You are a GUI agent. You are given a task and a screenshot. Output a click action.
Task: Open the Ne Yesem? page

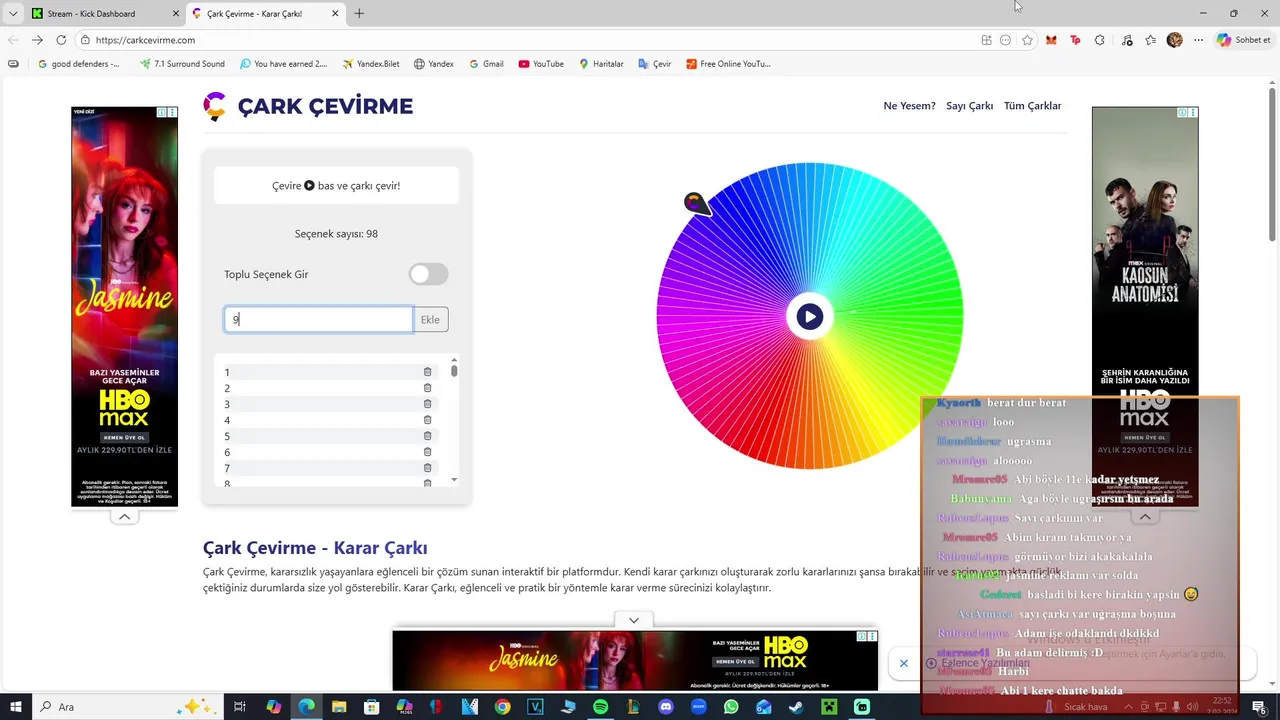(x=909, y=106)
